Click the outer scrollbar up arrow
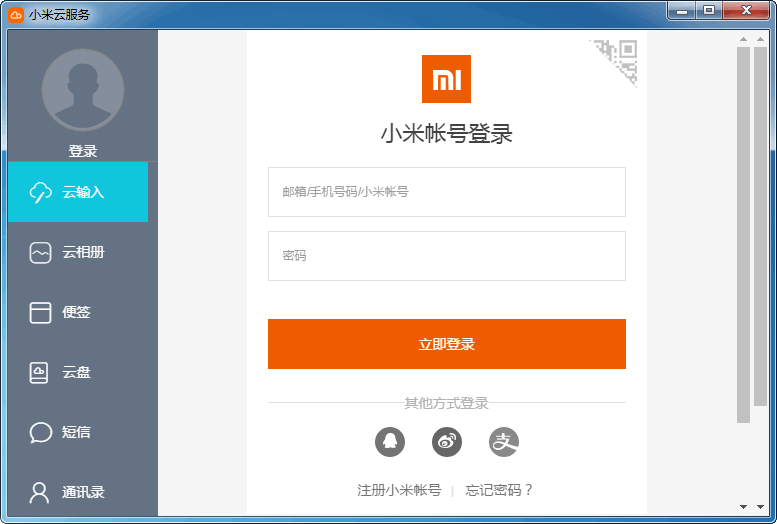 pyautogui.click(x=761, y=39)
